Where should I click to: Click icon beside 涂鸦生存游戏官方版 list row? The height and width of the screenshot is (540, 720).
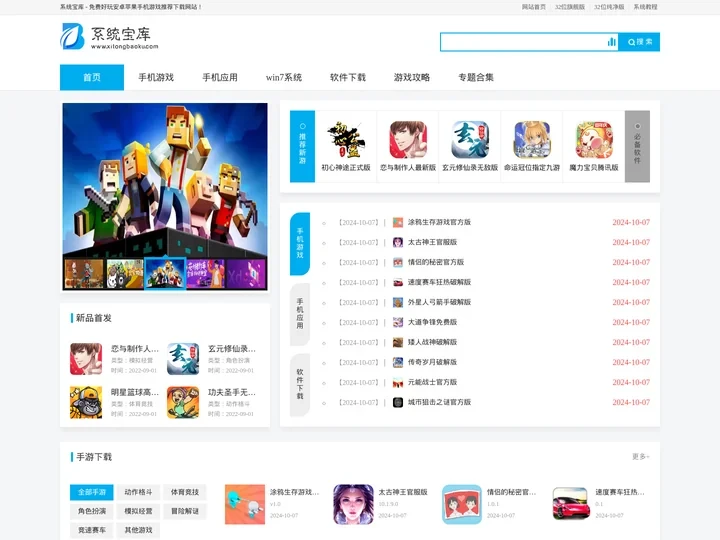pyautogui.click(x=398, y=222)
